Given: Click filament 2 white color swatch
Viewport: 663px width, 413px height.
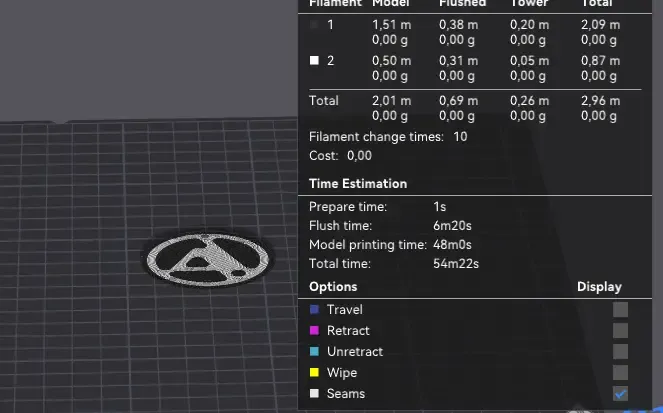Looking at the screenshot, I should tap(314, 60).
